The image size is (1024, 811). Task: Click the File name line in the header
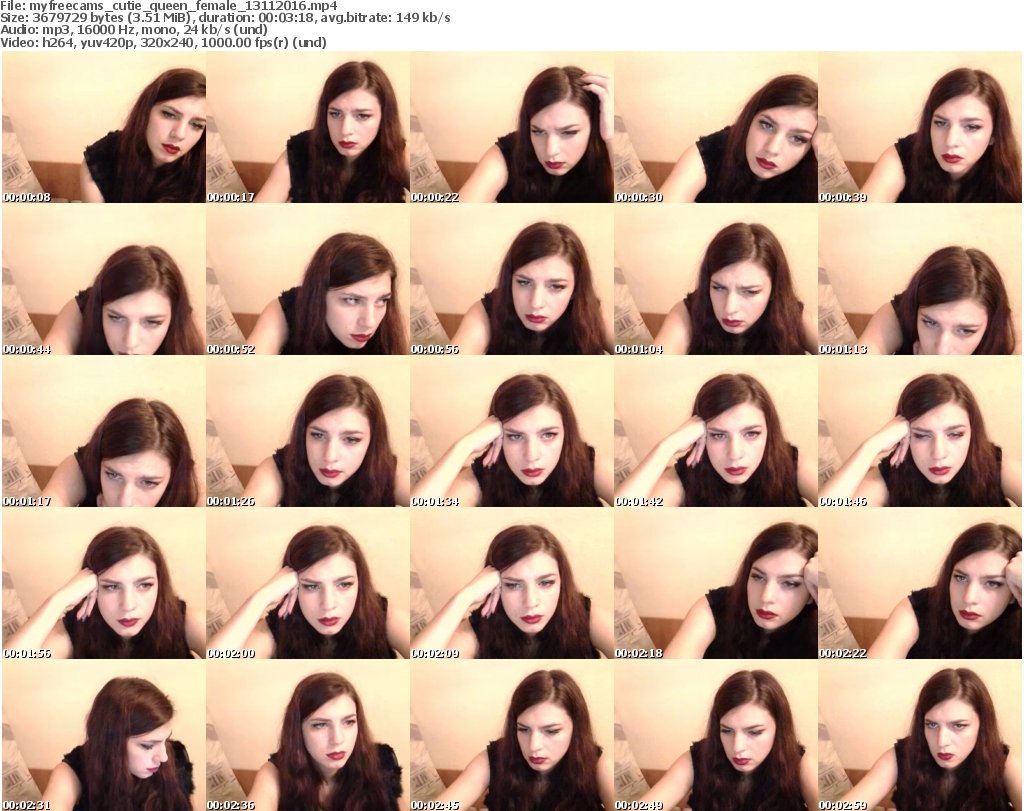click(x=168, y=6)
